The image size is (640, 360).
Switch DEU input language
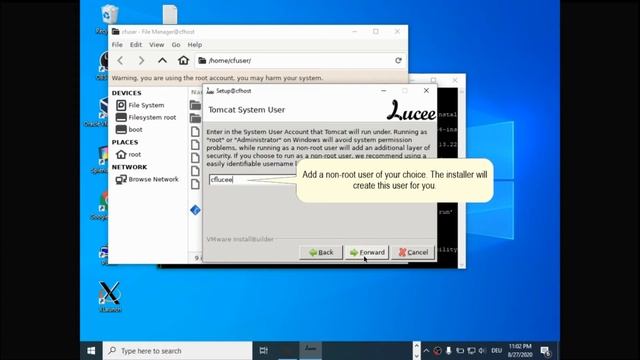coord(496,351)
